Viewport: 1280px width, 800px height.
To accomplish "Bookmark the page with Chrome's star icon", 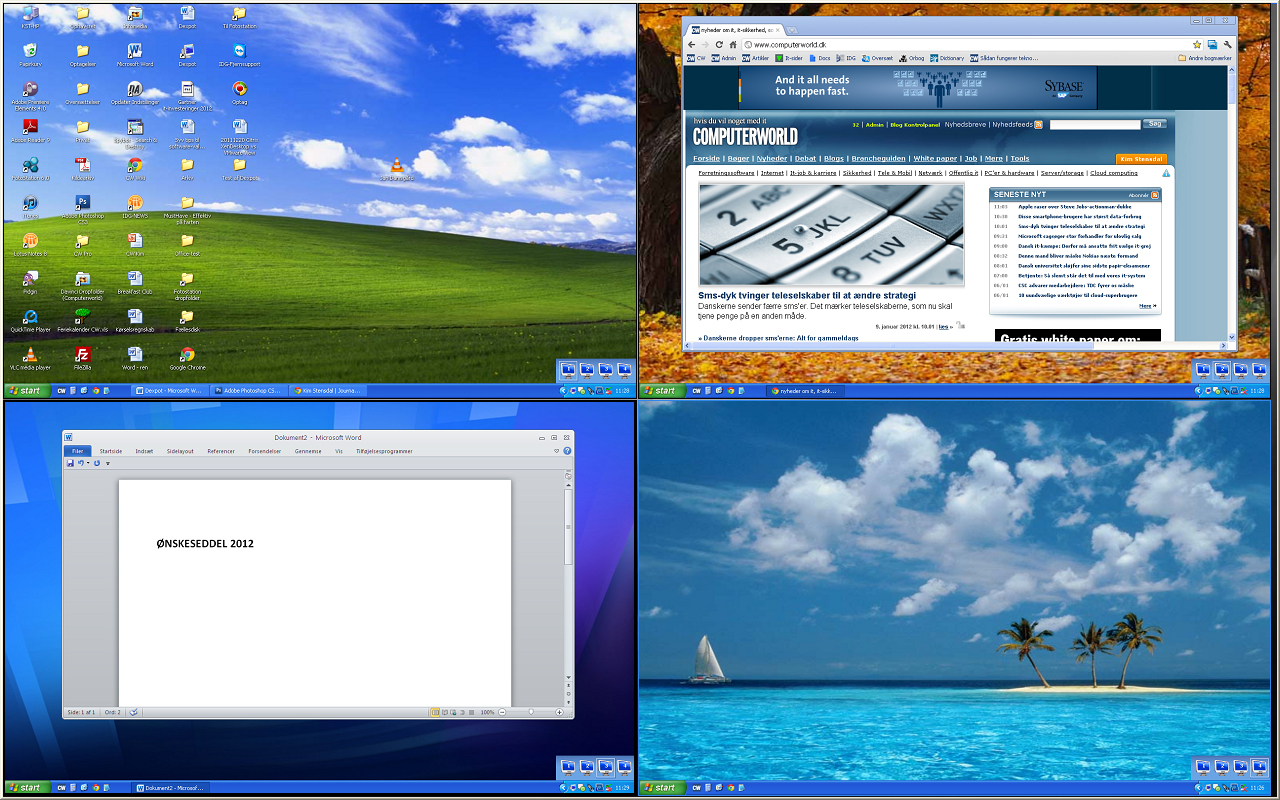I will click(x=1196, y=45).
